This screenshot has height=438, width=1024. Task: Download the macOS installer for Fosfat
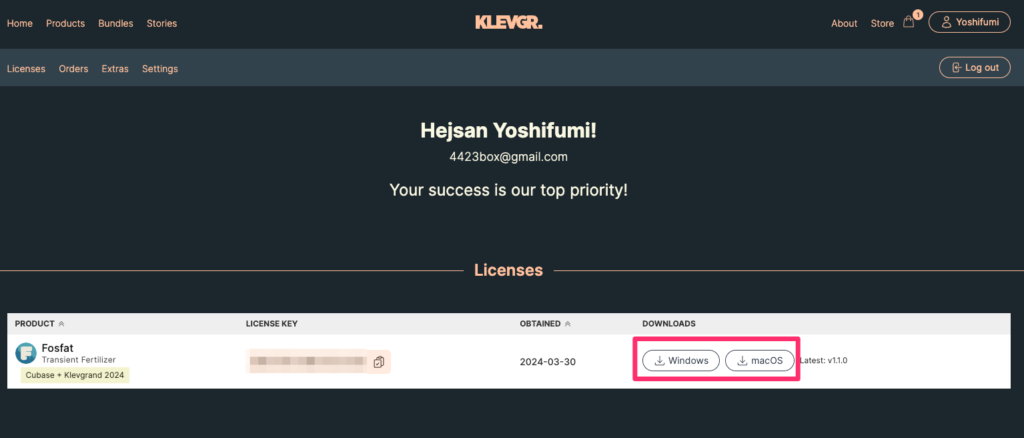click(760, 360)
